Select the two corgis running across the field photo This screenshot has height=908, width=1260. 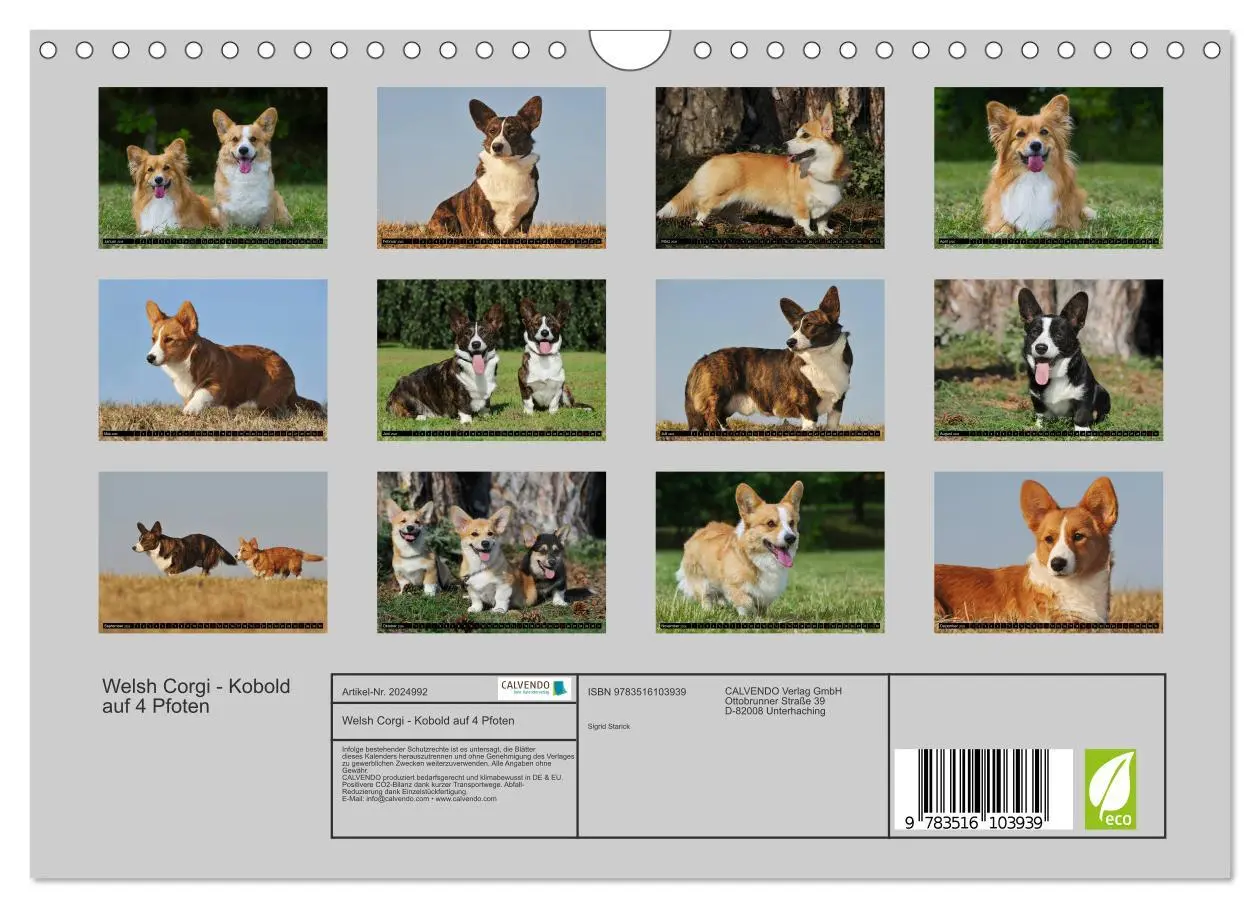tap(213, 552)
